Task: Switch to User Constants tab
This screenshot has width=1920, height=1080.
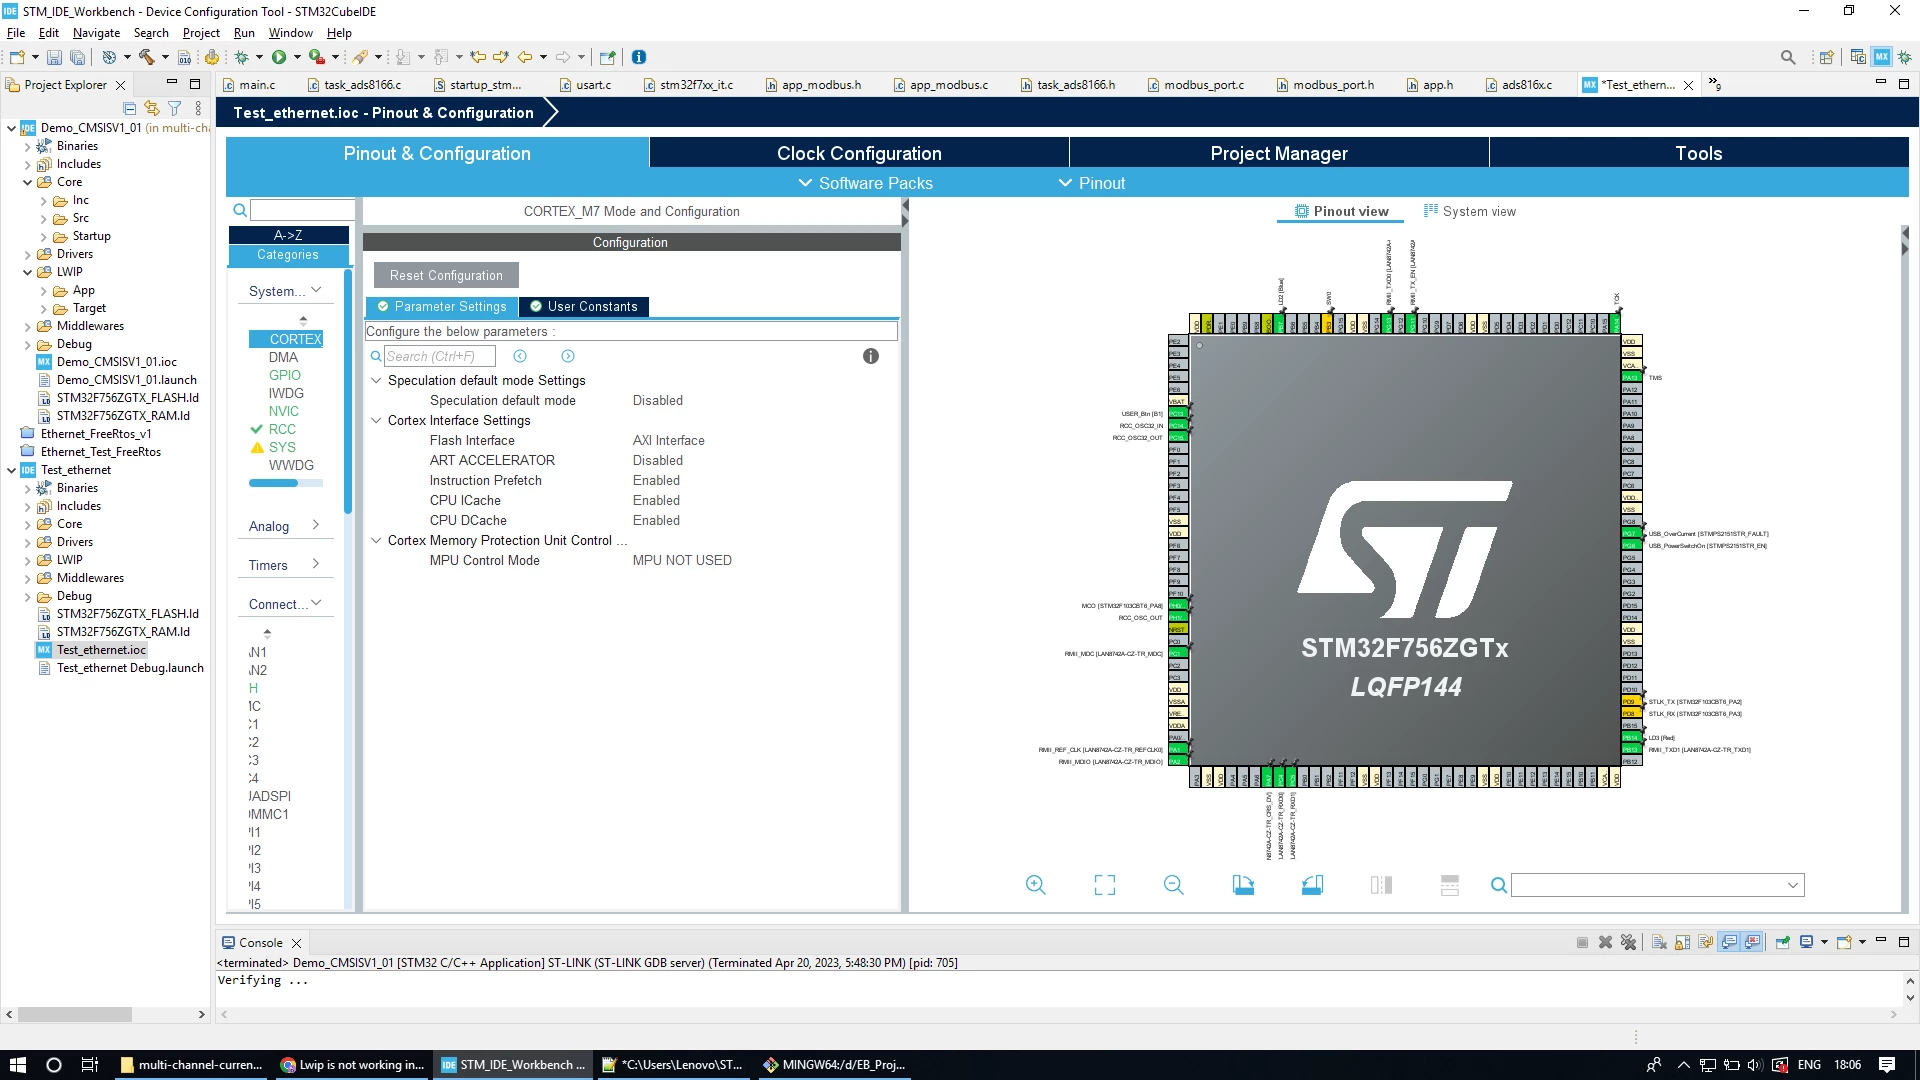Action: (583, 307)
